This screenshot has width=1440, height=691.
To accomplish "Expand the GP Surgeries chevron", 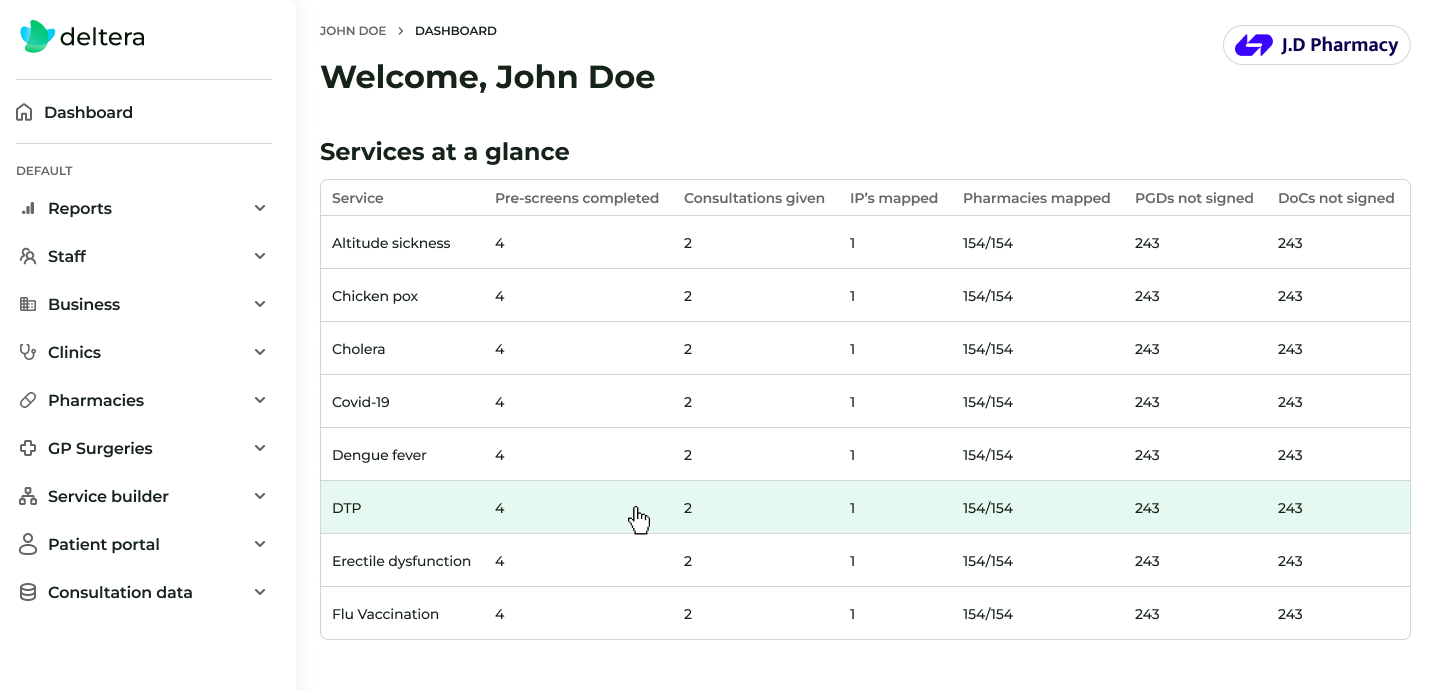I will [x=260, y=448].
